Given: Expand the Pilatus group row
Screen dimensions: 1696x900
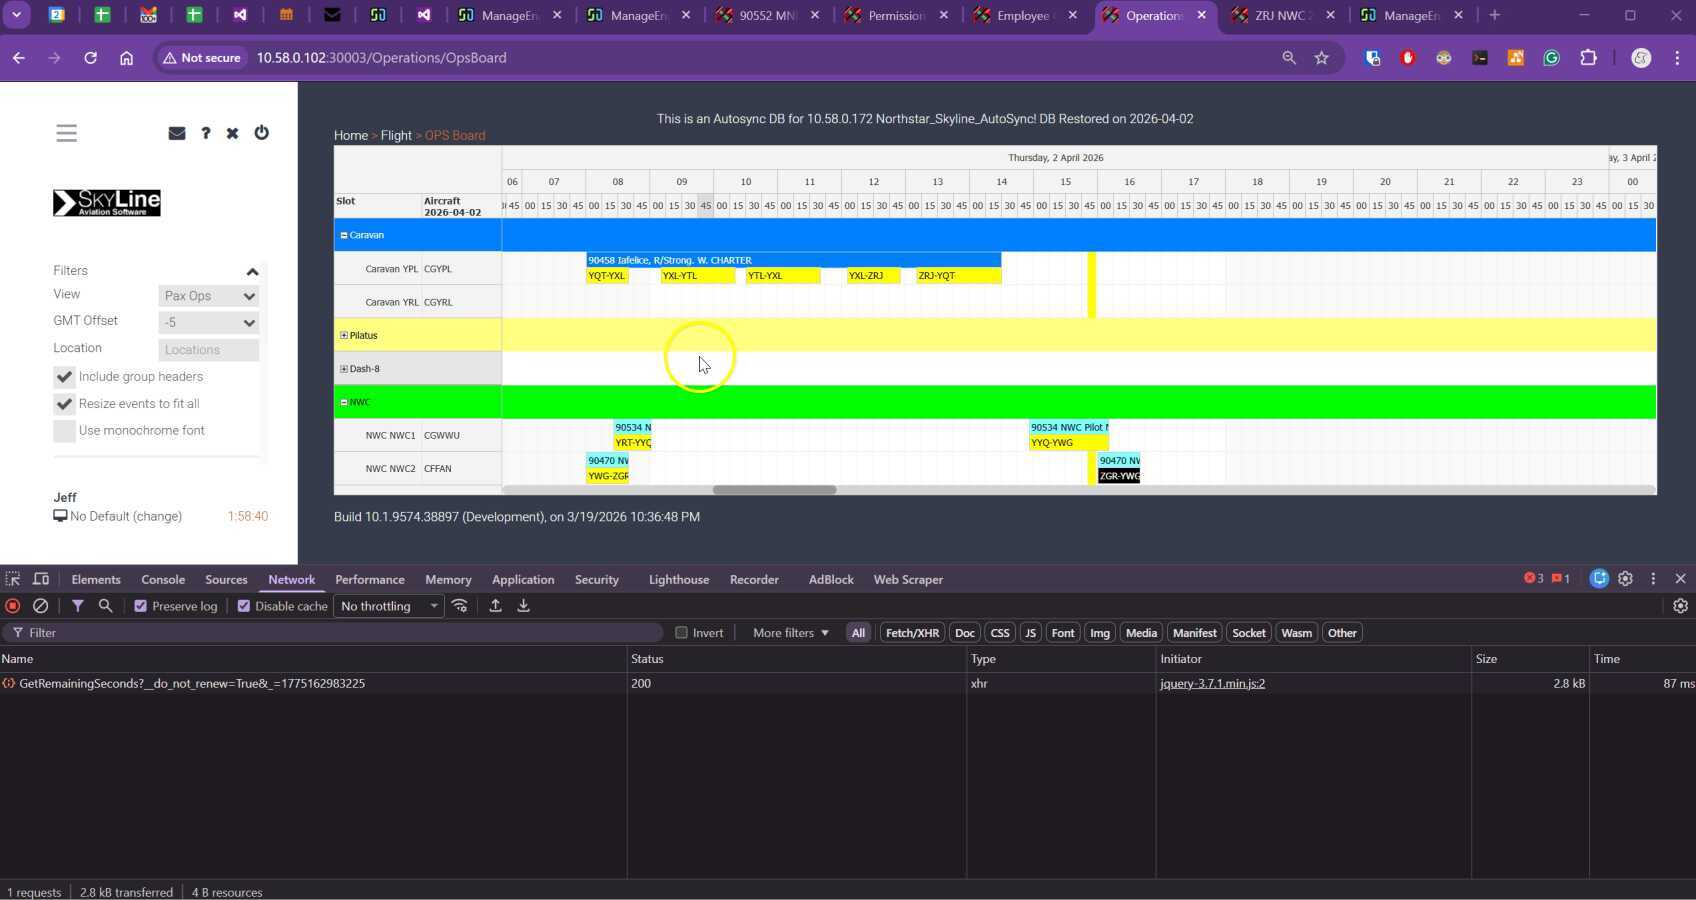Looking at the screenshot, I should click(x=344, y=336).
